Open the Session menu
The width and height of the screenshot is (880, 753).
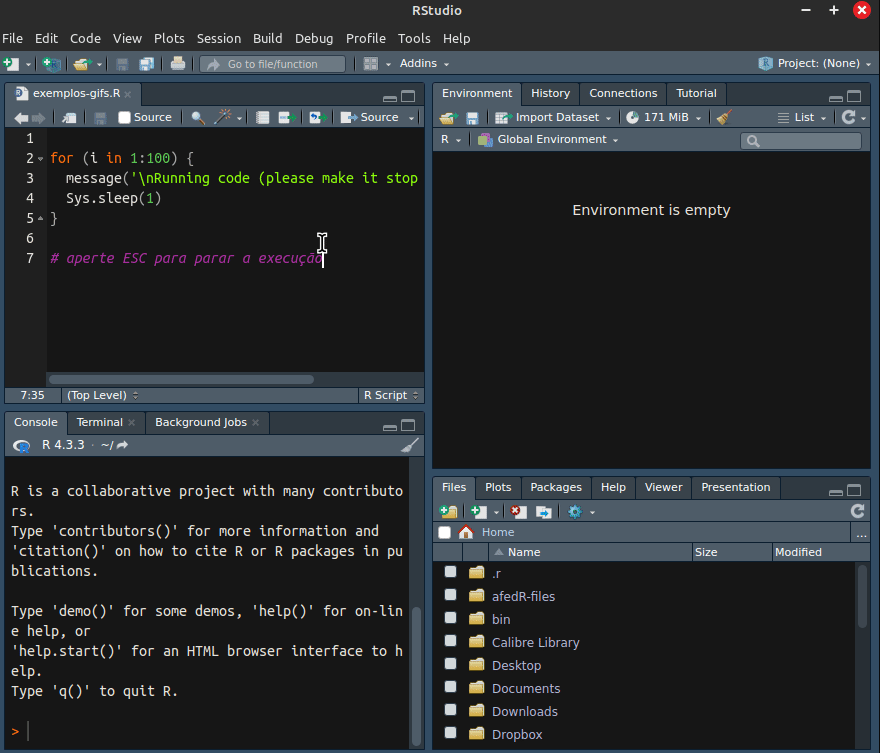pyautogui.click(x=218, y=38)
